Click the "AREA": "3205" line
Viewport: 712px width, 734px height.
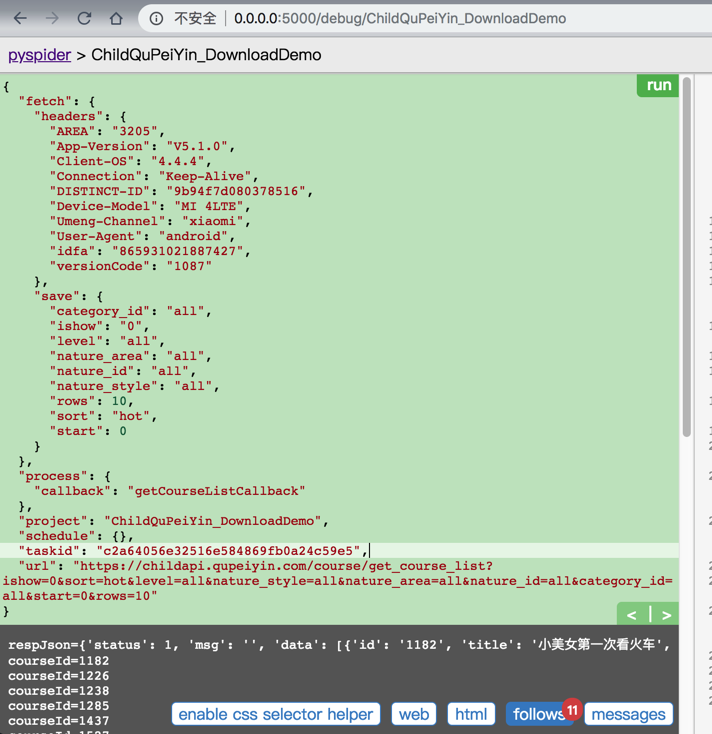pyautogui.click(x=107, y=132)
